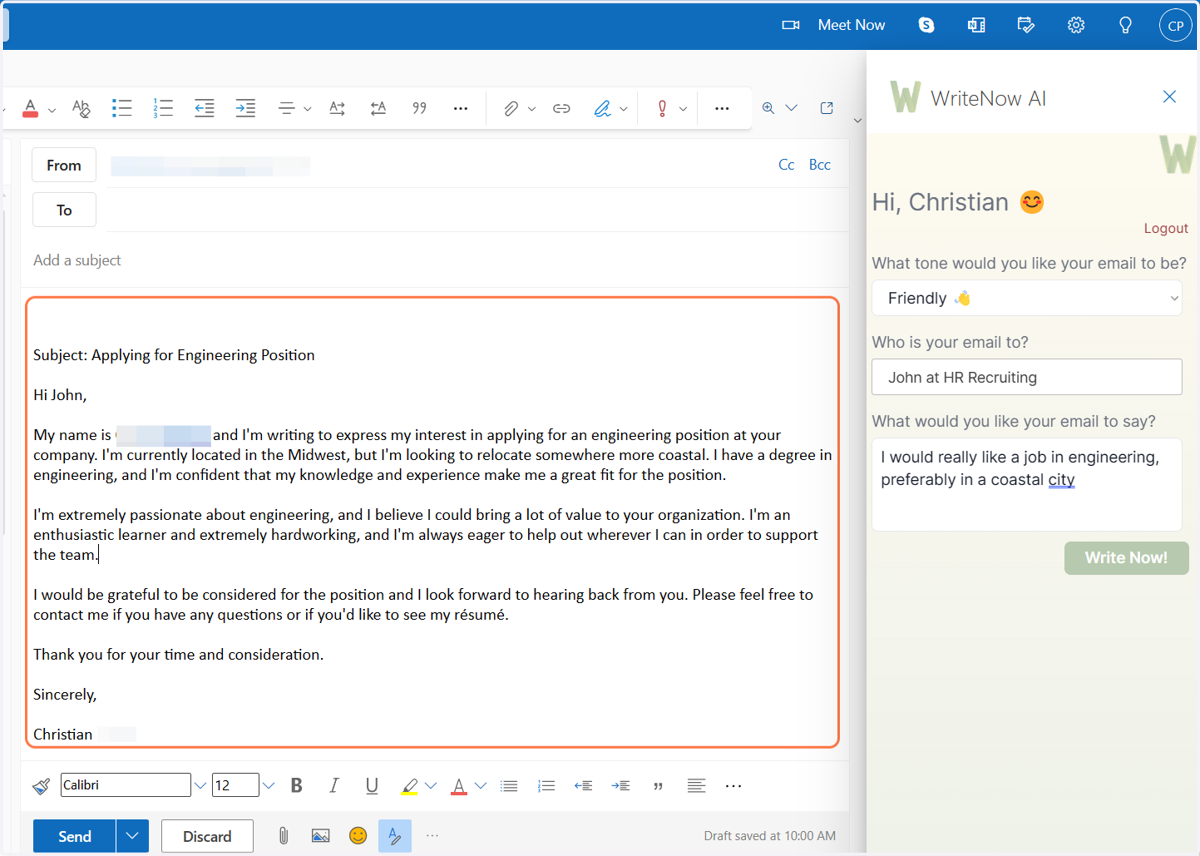Edit the email content prompt box

point(1027,484)
